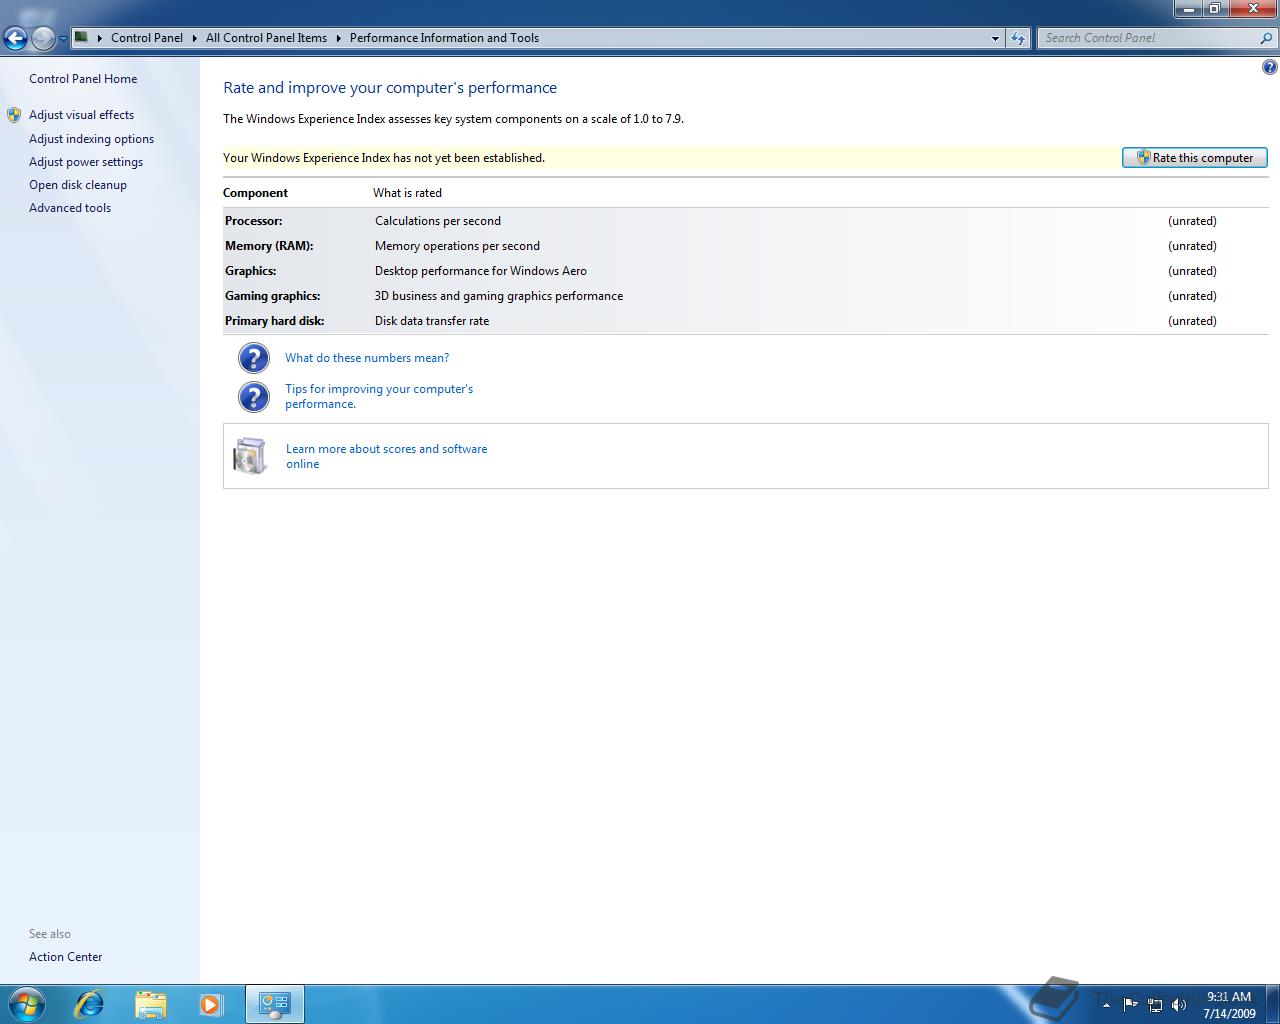1280x1024 pixels.
Task: Click question icon beside 'What do these numbers mean?'
Action: click(254, 358)
